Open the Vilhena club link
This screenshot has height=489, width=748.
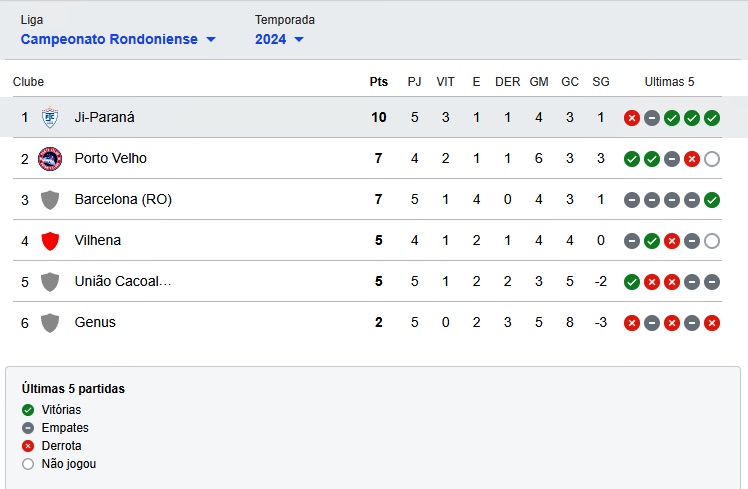click(x=98, y=241)
